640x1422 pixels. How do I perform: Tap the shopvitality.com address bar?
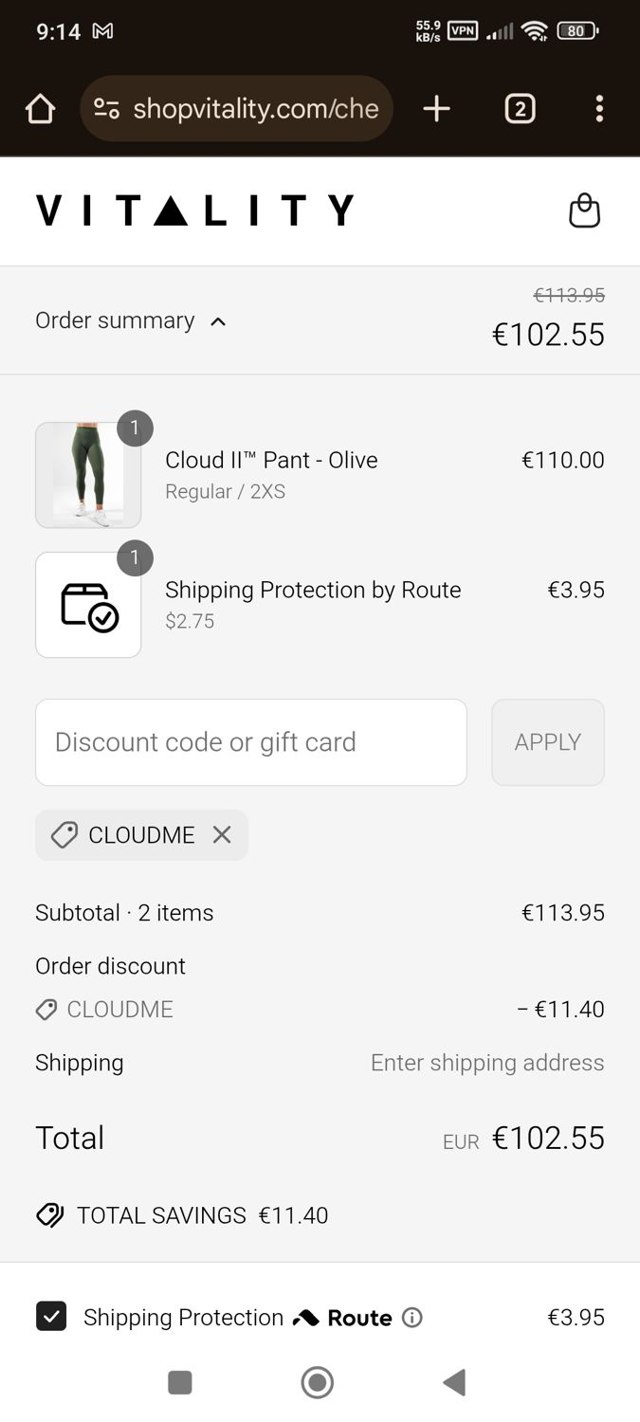tap(255, 109)
